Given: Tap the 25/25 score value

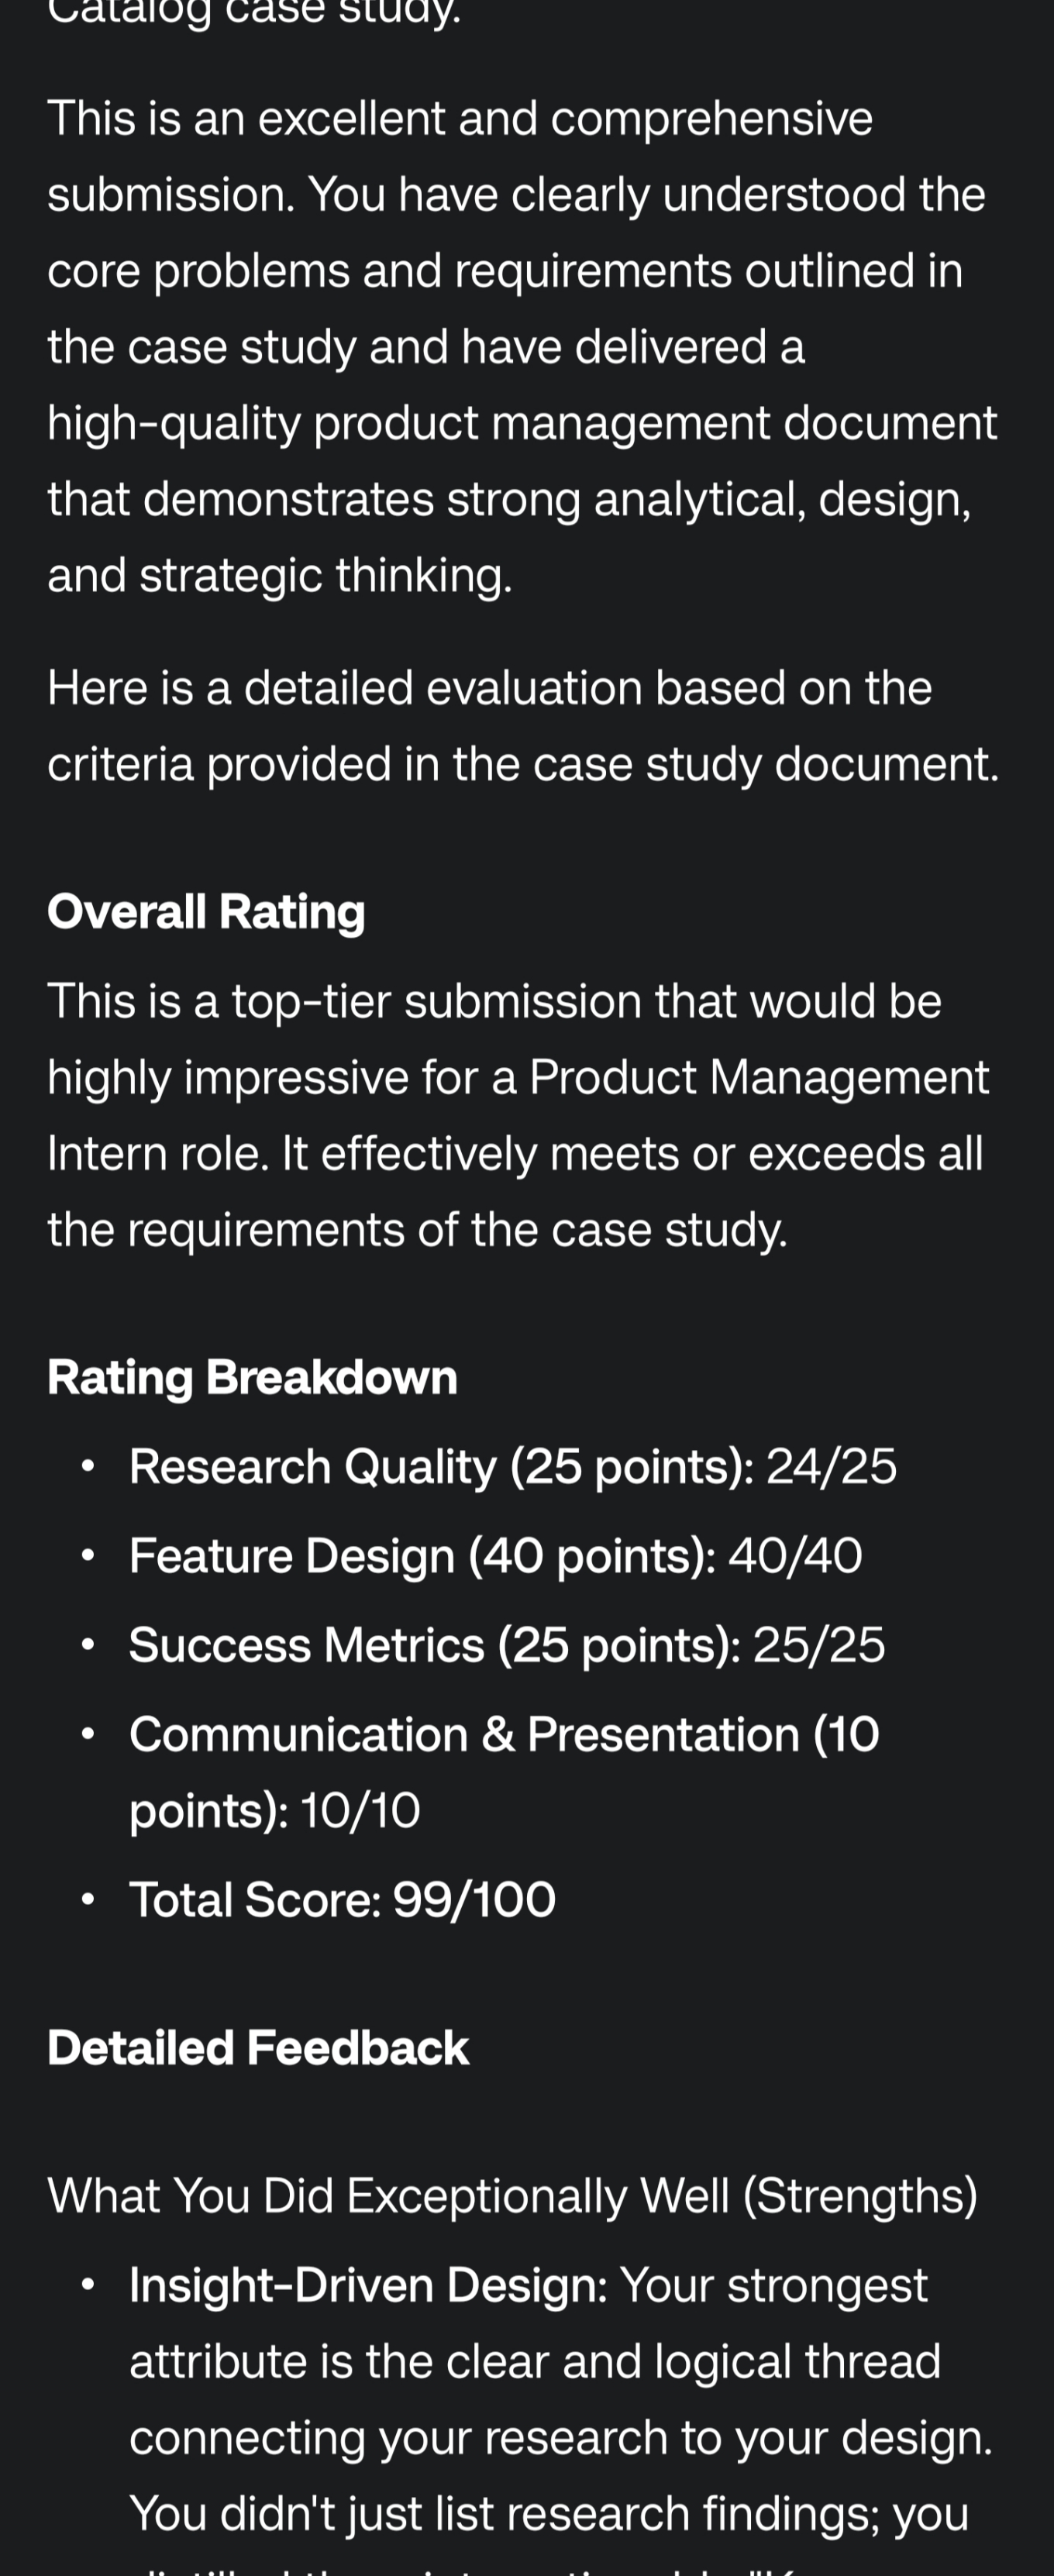Looking at the screenshot, I should click(819, 1645).
